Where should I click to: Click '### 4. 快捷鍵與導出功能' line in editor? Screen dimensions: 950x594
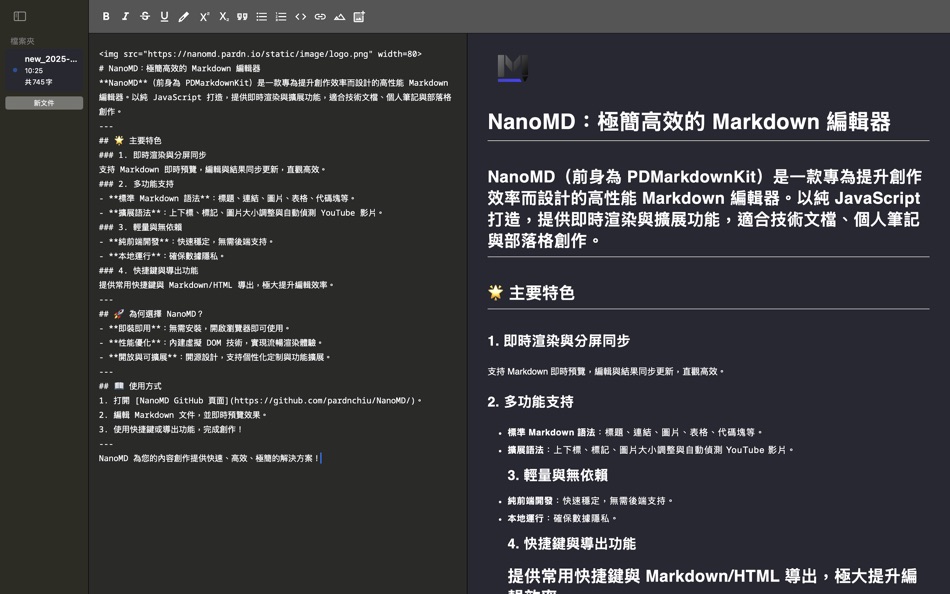pos(148,270)
